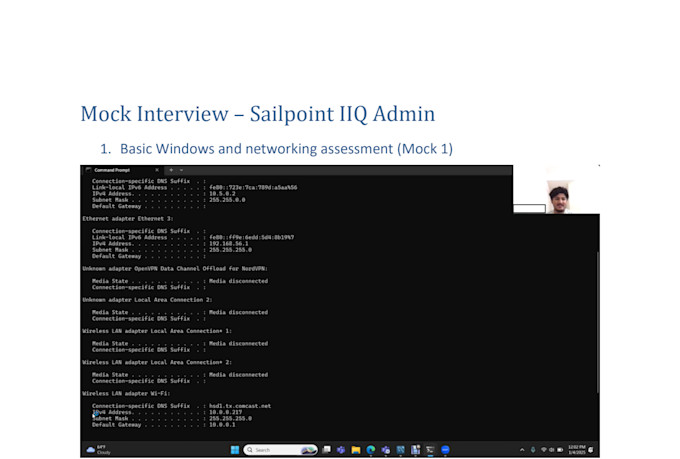
Task: Open the notification center icon
Action: click(591, 450)
